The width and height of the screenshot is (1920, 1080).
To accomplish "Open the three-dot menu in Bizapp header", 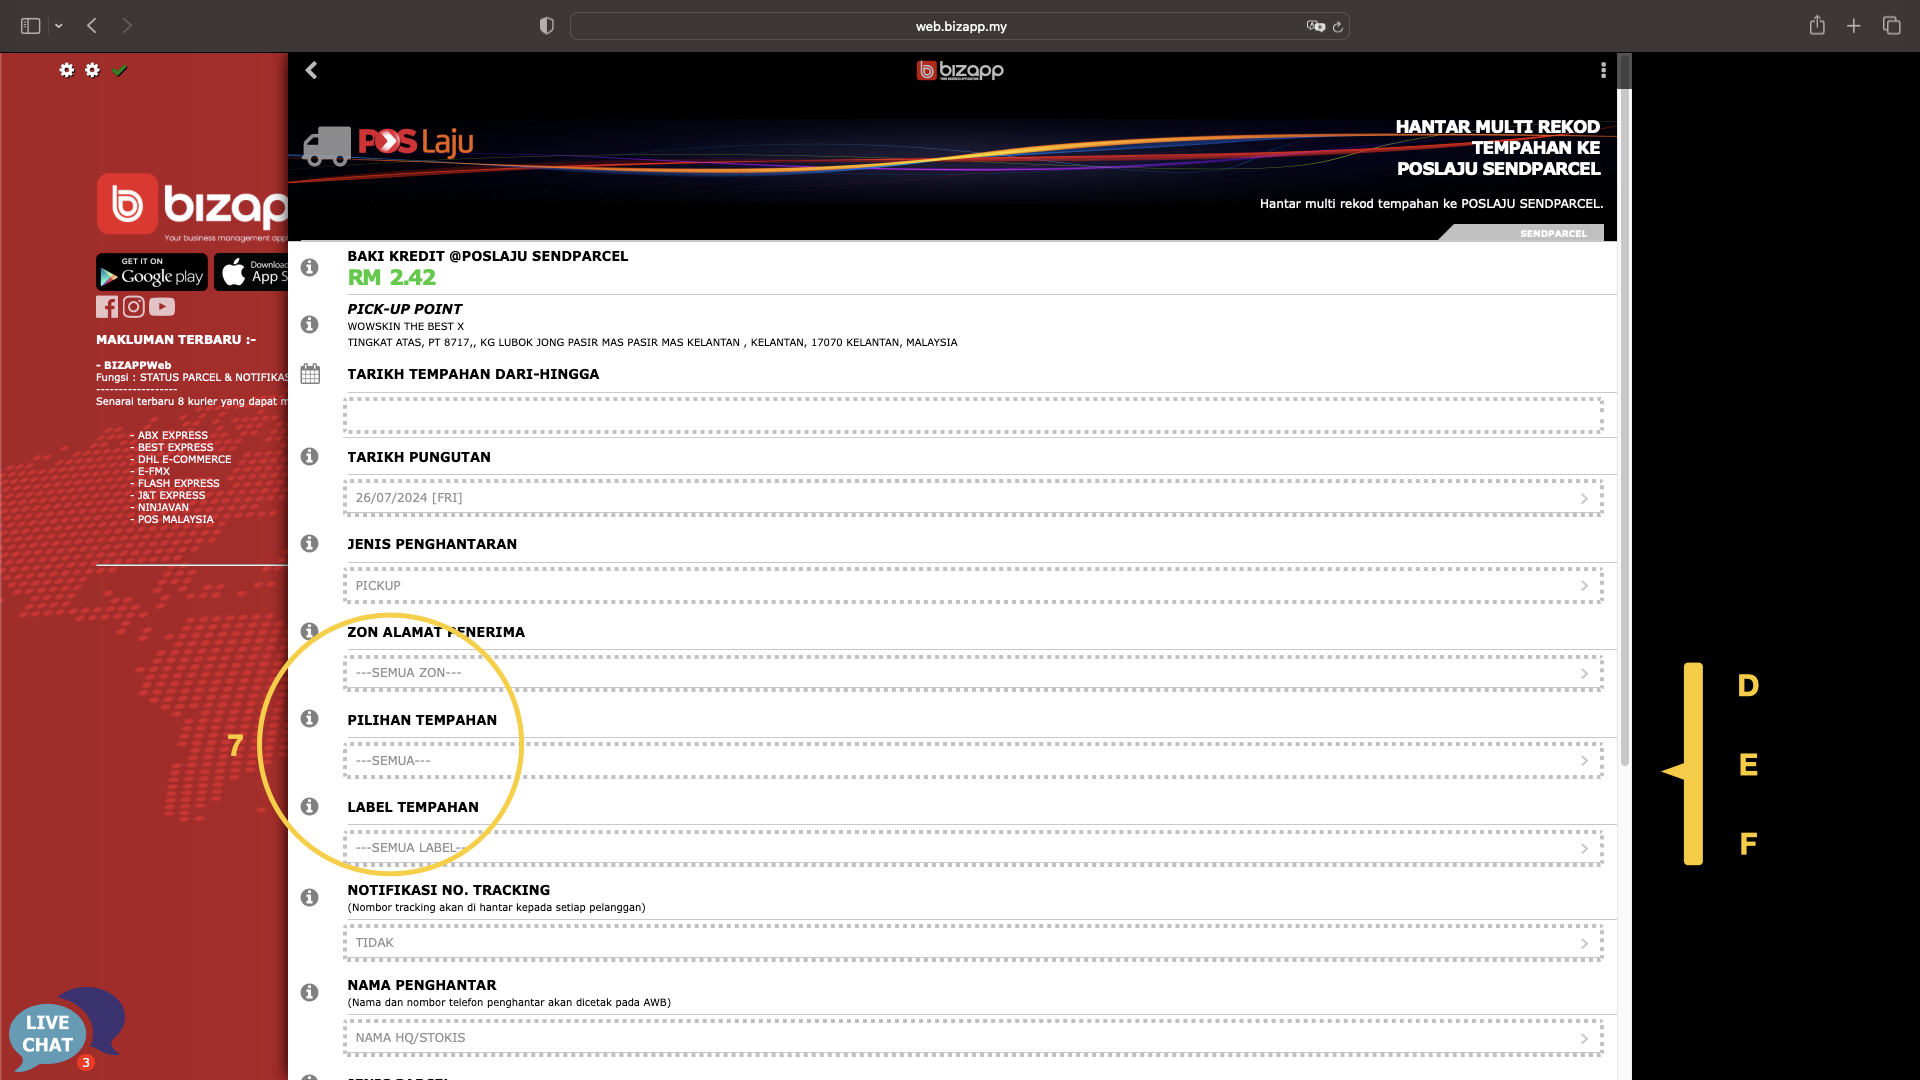I will [x=1603, y=70].
